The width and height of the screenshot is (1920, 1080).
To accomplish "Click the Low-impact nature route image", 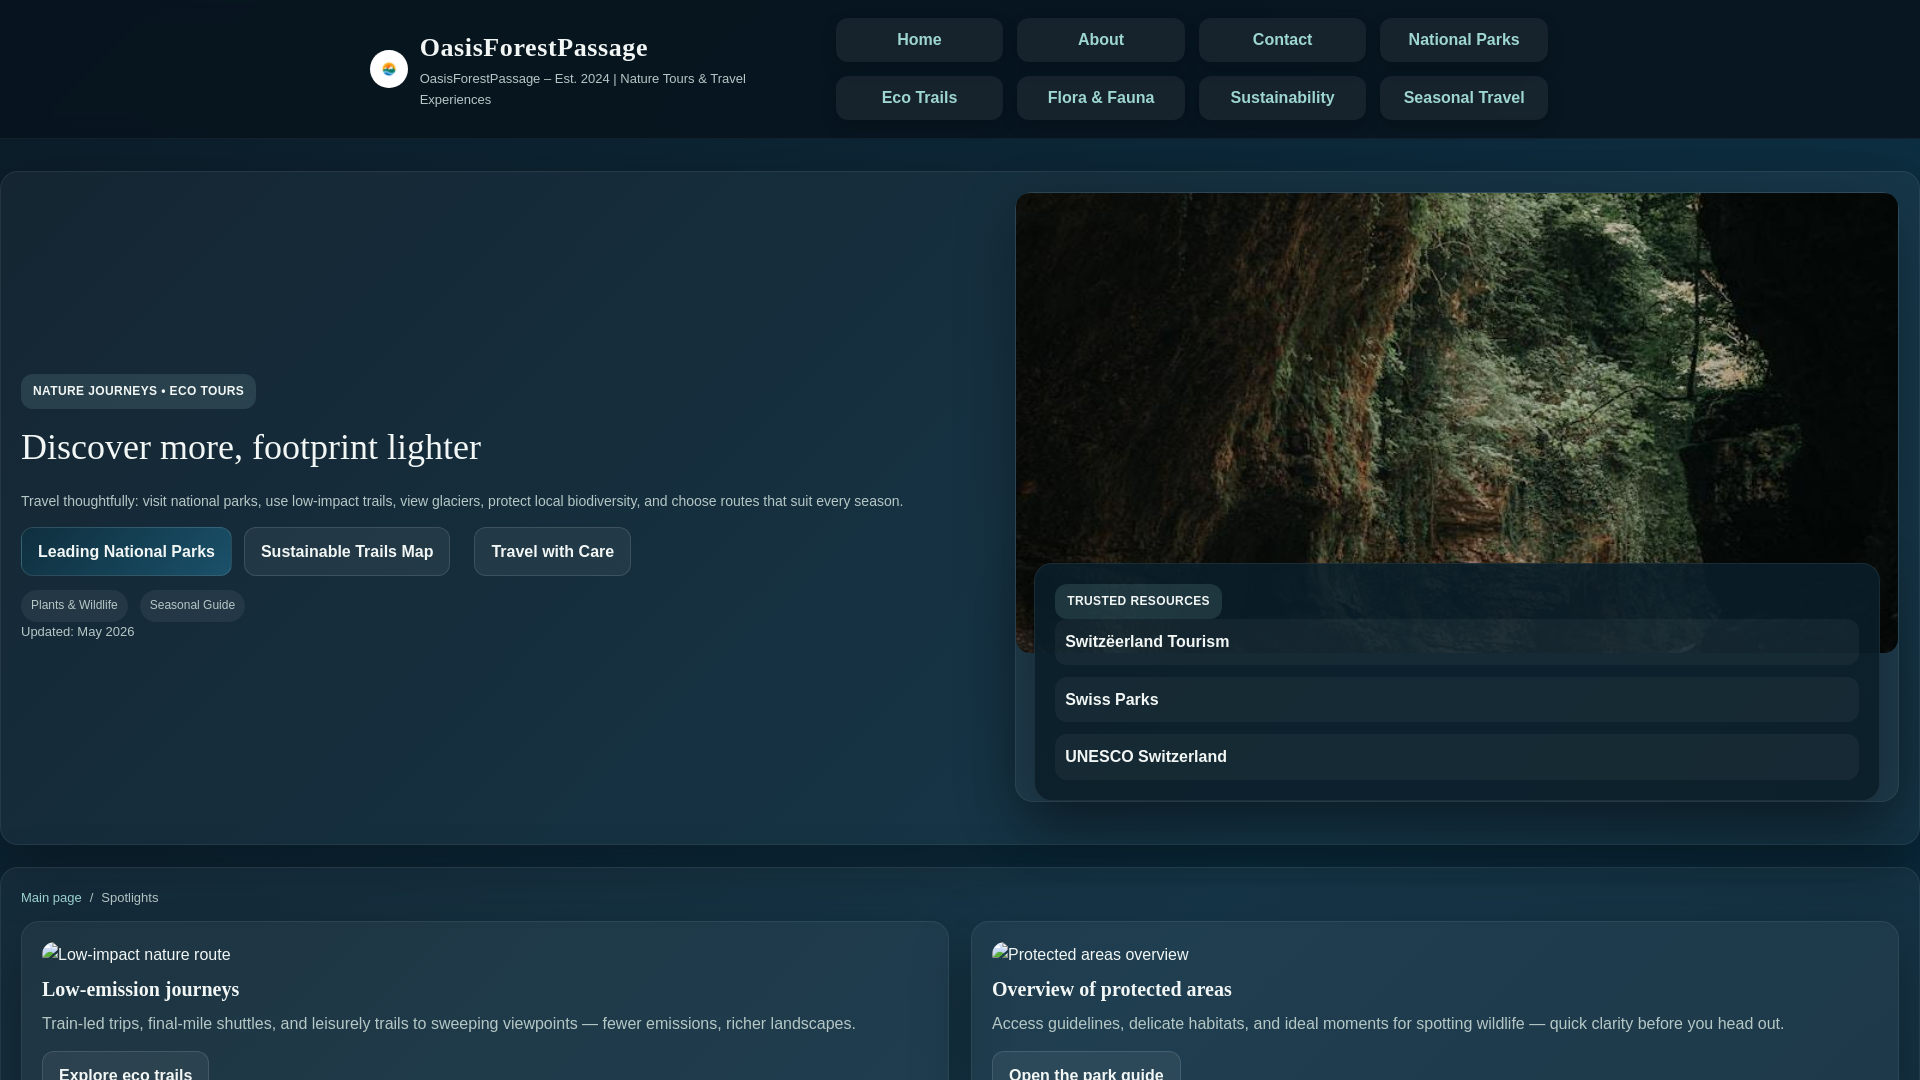I will [136, 954].
